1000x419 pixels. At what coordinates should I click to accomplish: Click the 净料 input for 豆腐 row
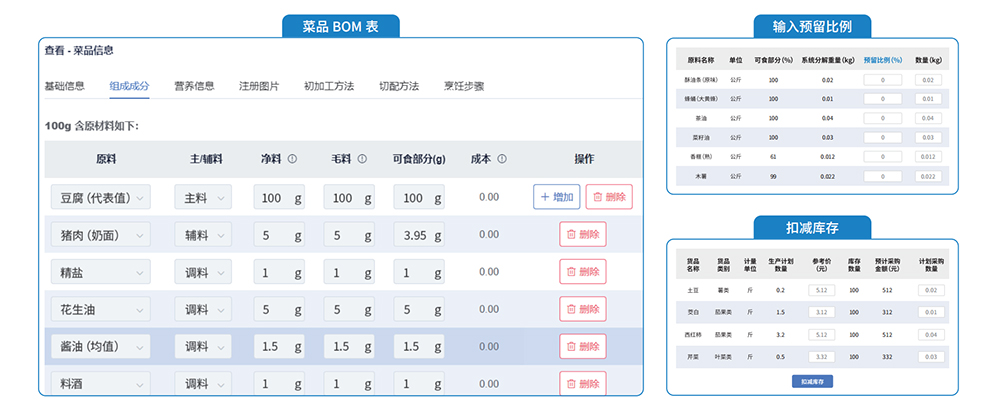click(x=280, y=197)
